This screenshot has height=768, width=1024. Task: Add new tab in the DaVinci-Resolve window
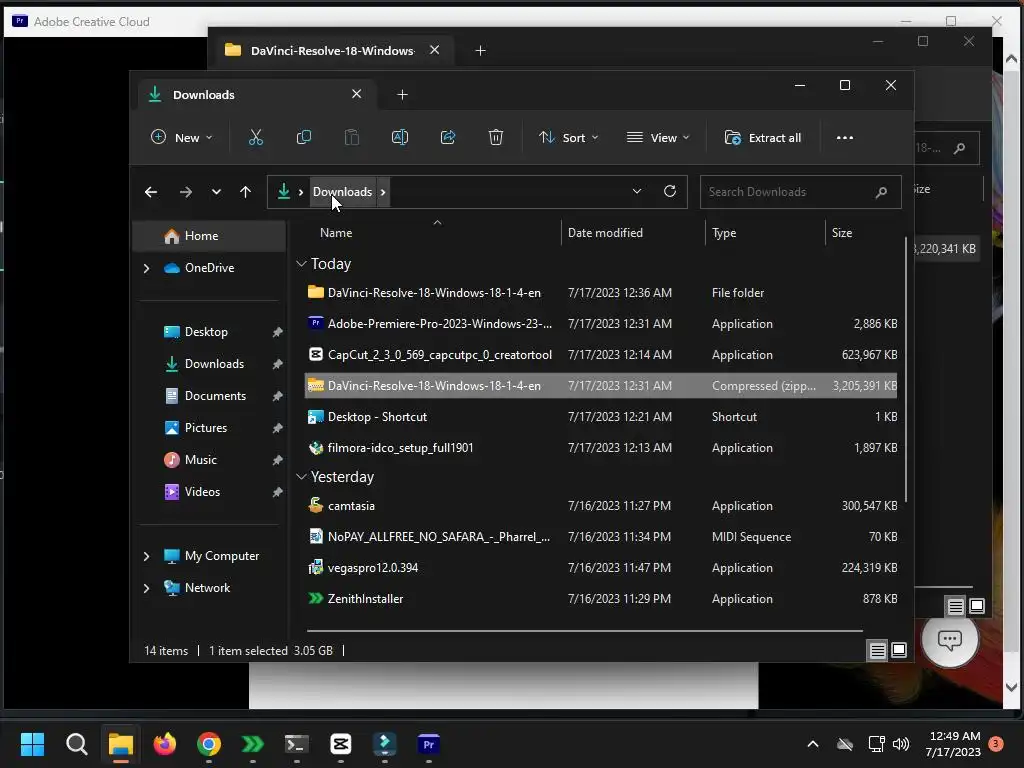tap(480, 50)
